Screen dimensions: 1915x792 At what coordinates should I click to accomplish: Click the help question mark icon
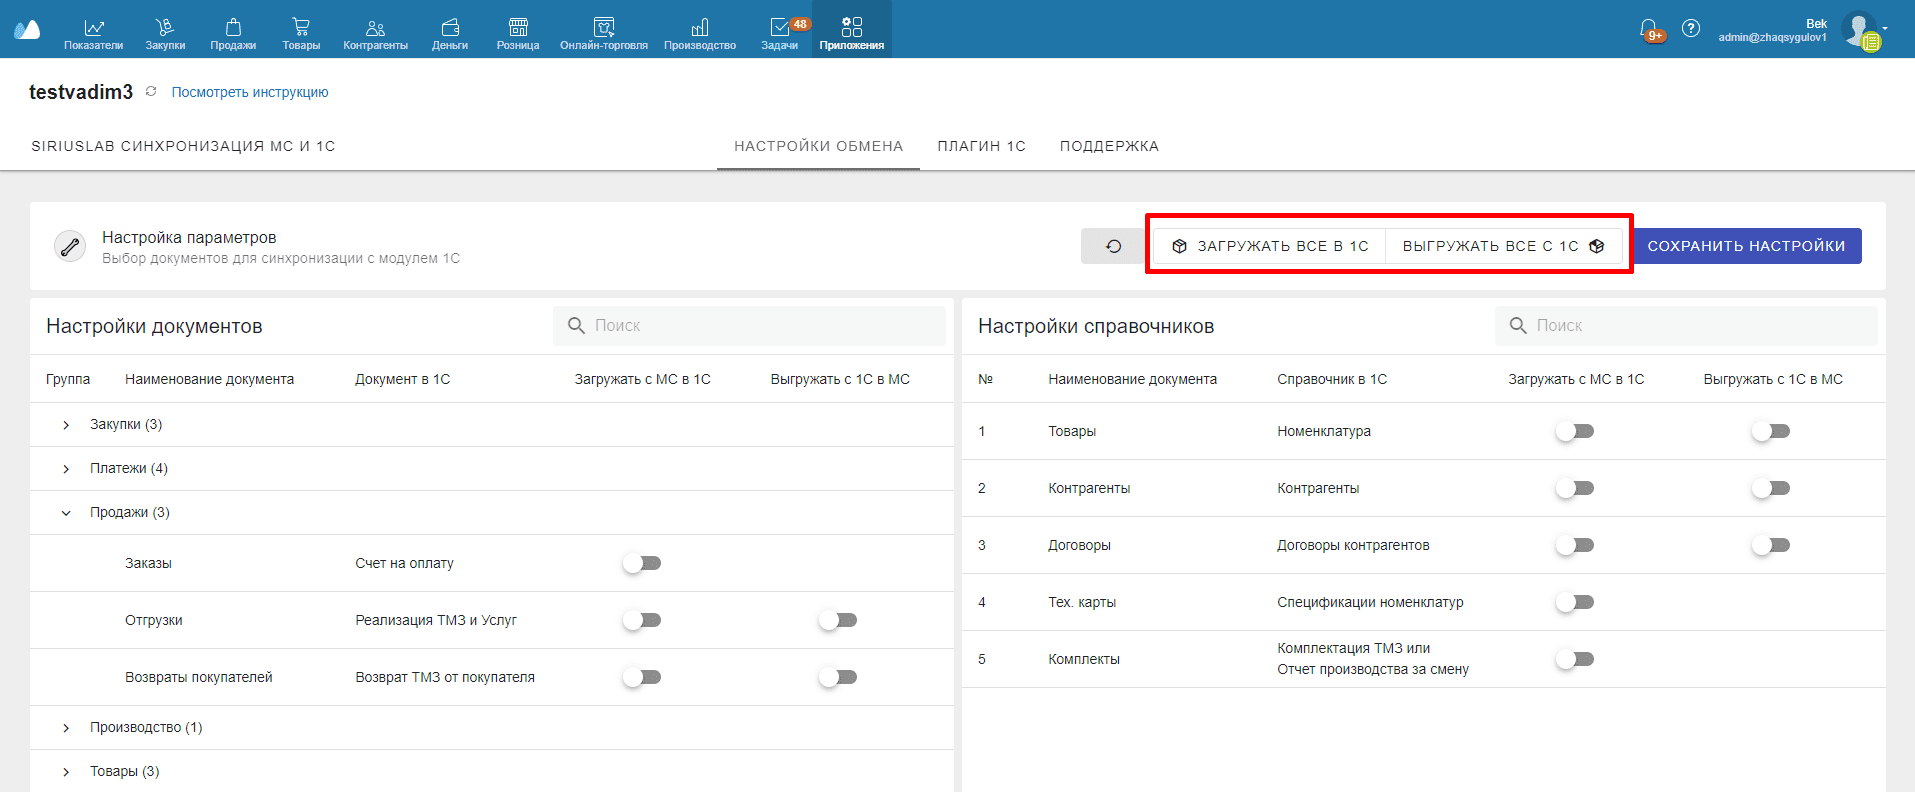tap(1691, 28)
